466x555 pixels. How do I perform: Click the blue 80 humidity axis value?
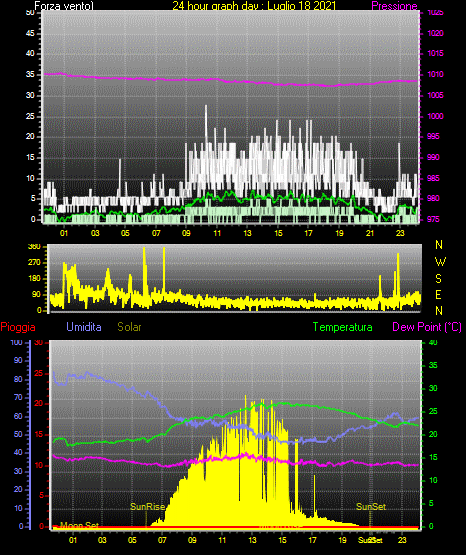[18, 379]
